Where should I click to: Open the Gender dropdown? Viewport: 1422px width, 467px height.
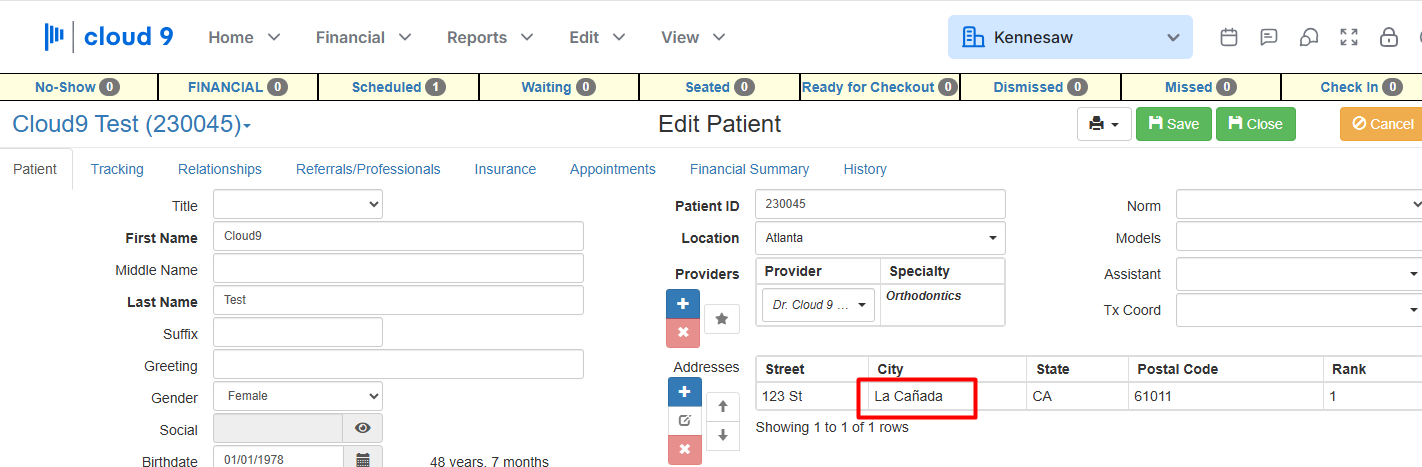[298, 396]
